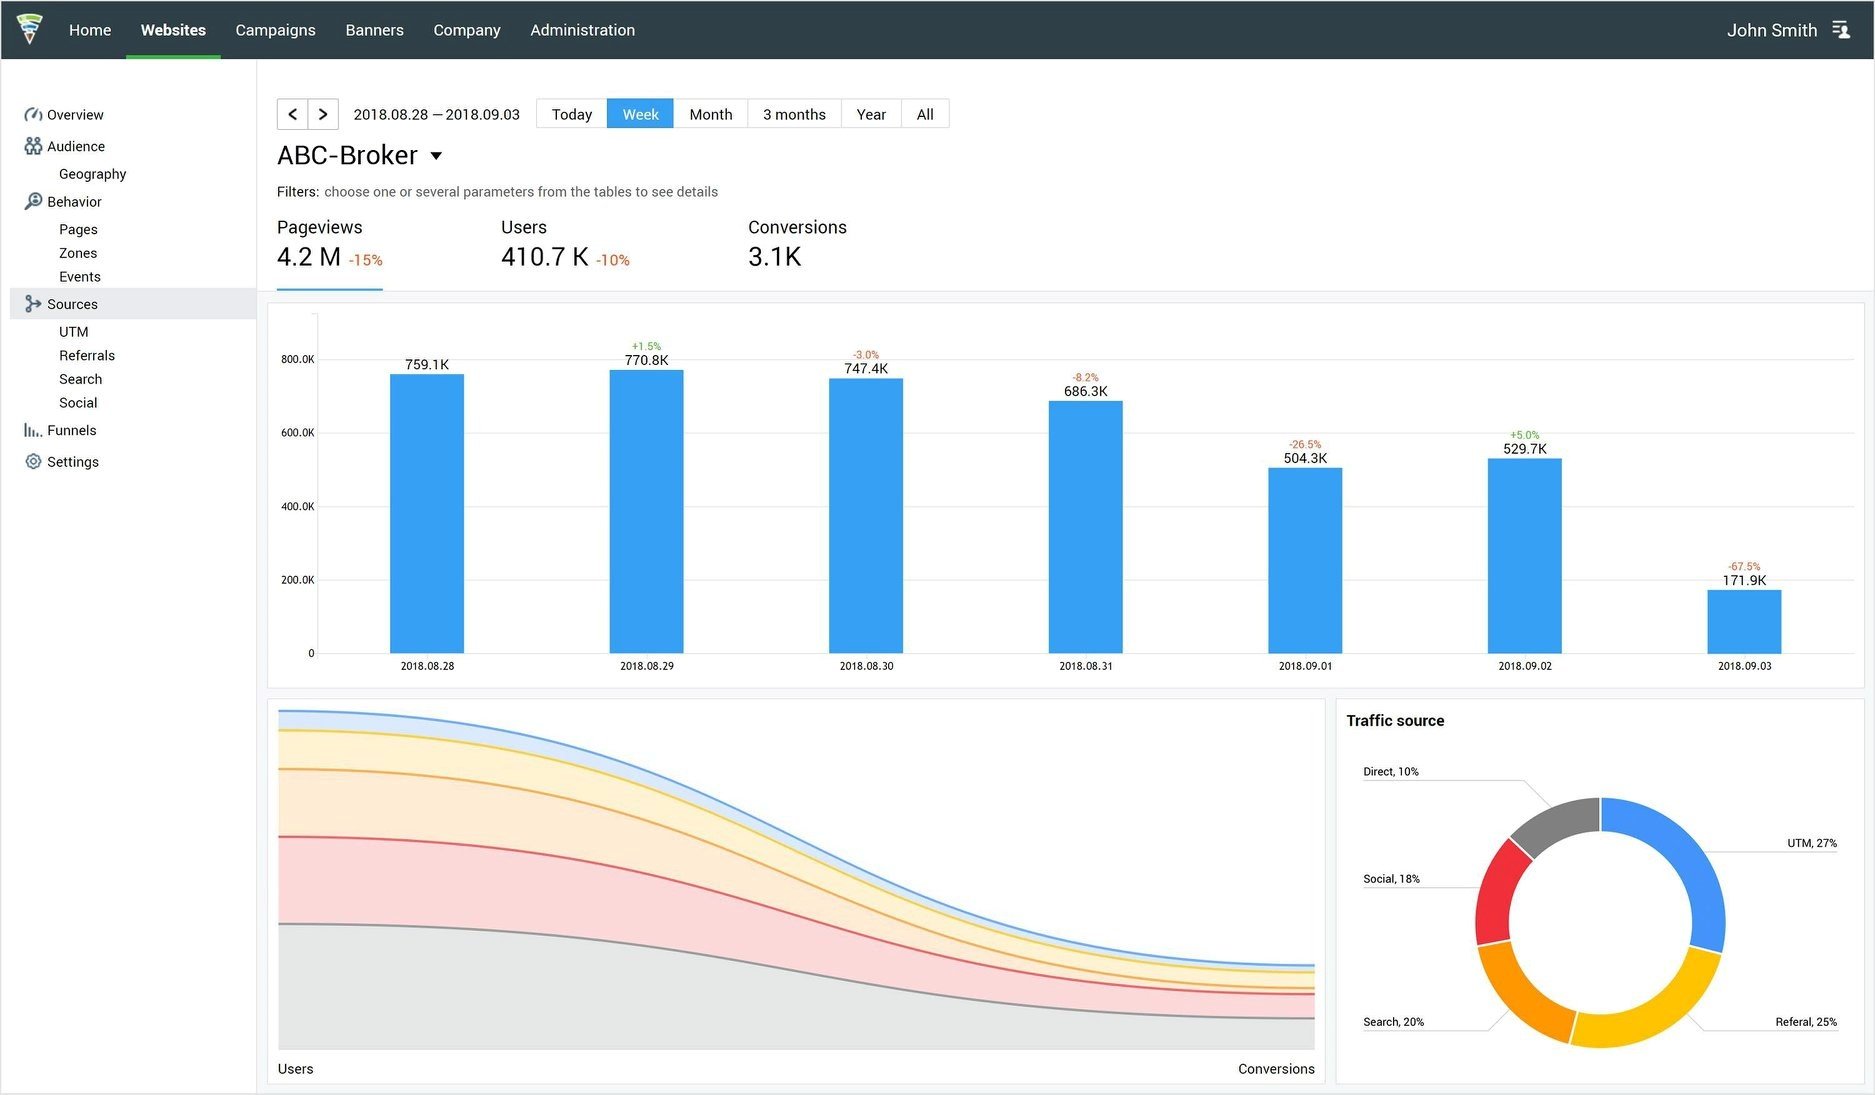This screenshot has height=1095, width=1875.
Task: Select the Month range option
Action: click(711, 114)
